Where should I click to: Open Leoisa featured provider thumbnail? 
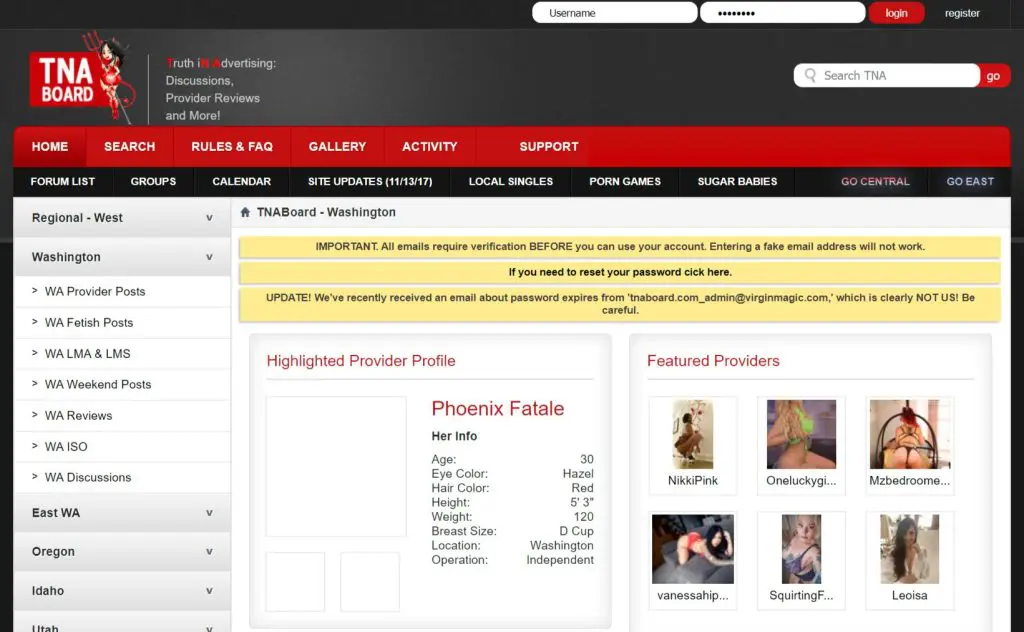[910, 549]
